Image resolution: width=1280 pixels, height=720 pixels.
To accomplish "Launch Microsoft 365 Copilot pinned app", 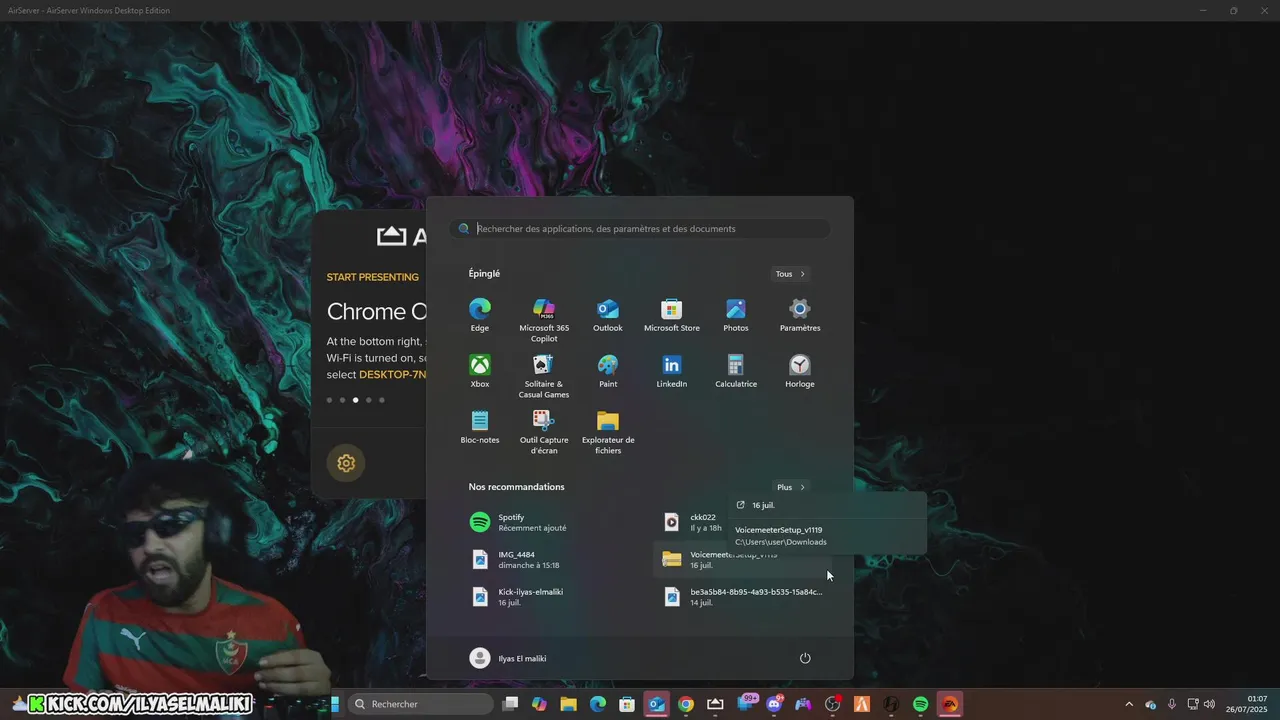I will [544, 320].
